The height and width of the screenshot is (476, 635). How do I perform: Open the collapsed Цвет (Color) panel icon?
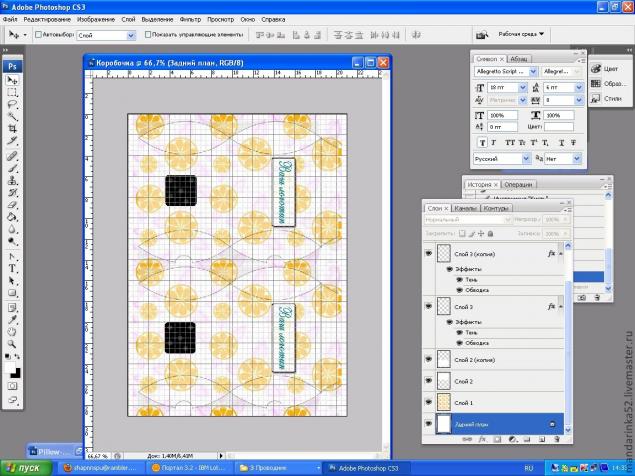(595, 69)
